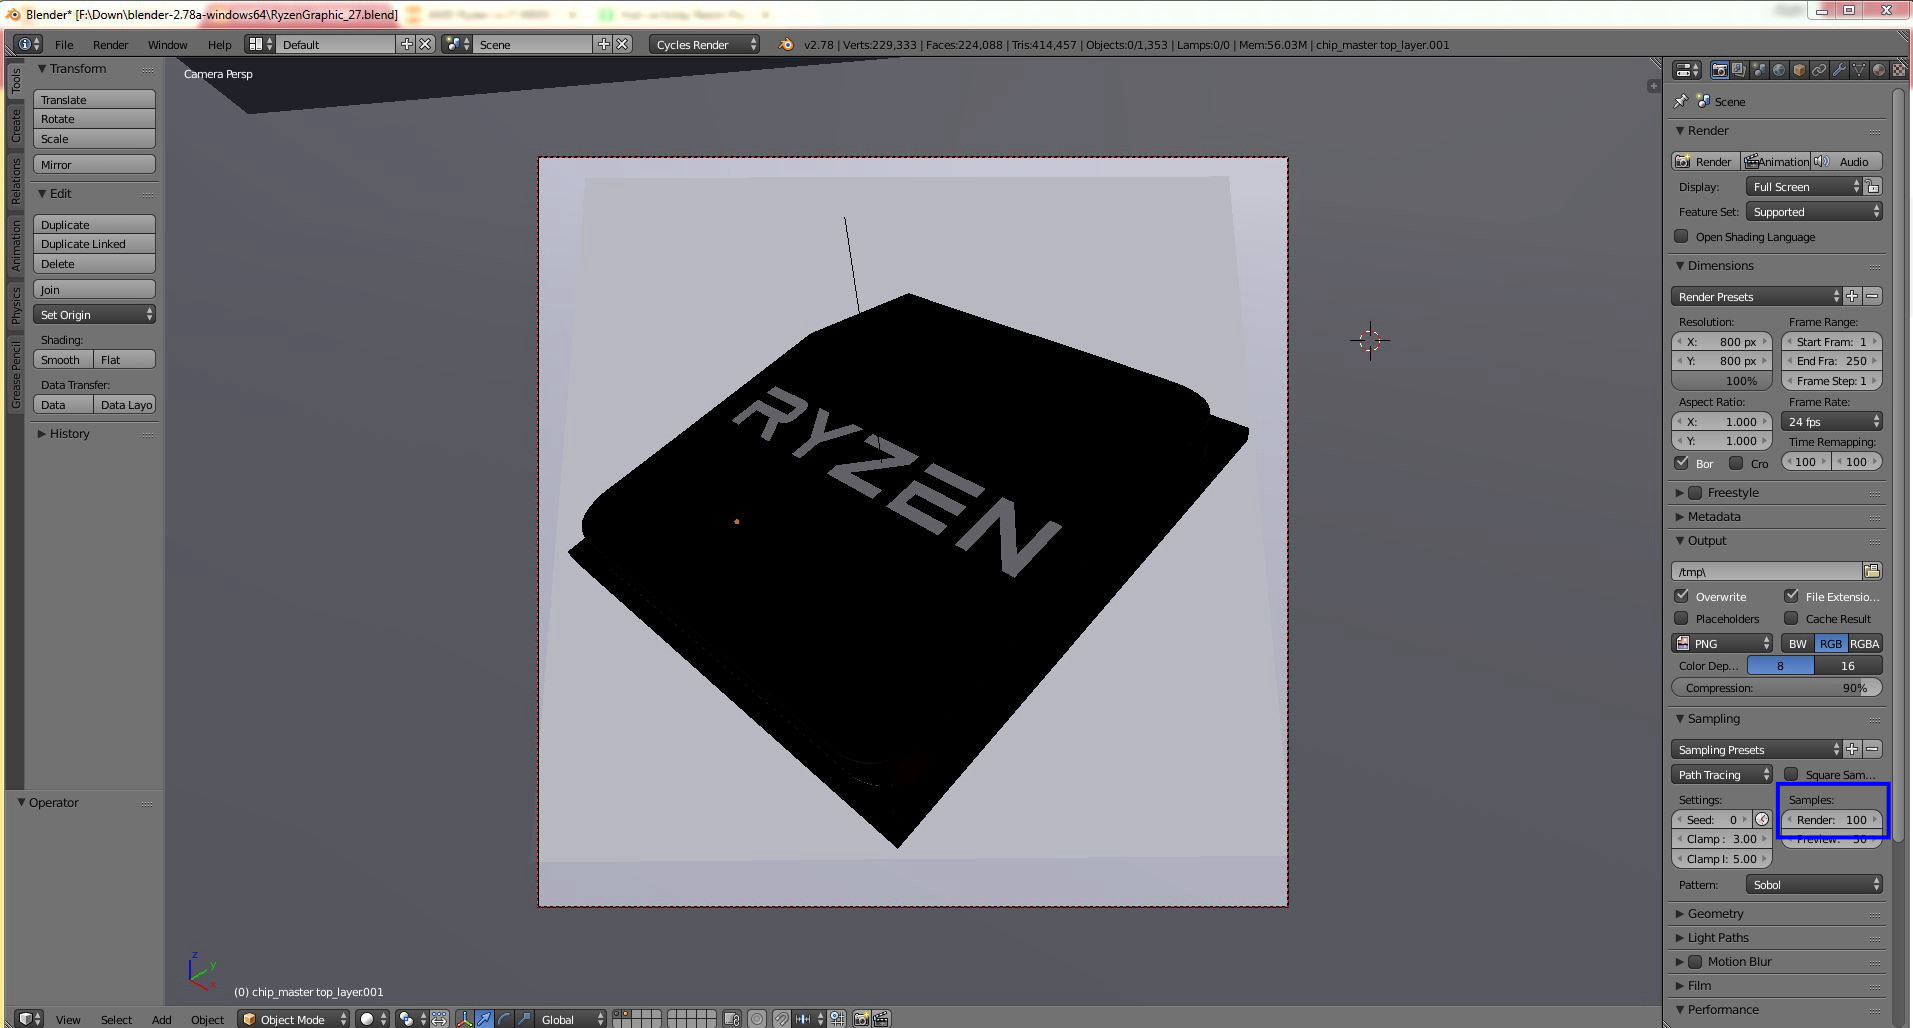Viewport: 1913px width, 1028px height.
Task: Toggle the Crop checkbox
Action: point(1736,463)
